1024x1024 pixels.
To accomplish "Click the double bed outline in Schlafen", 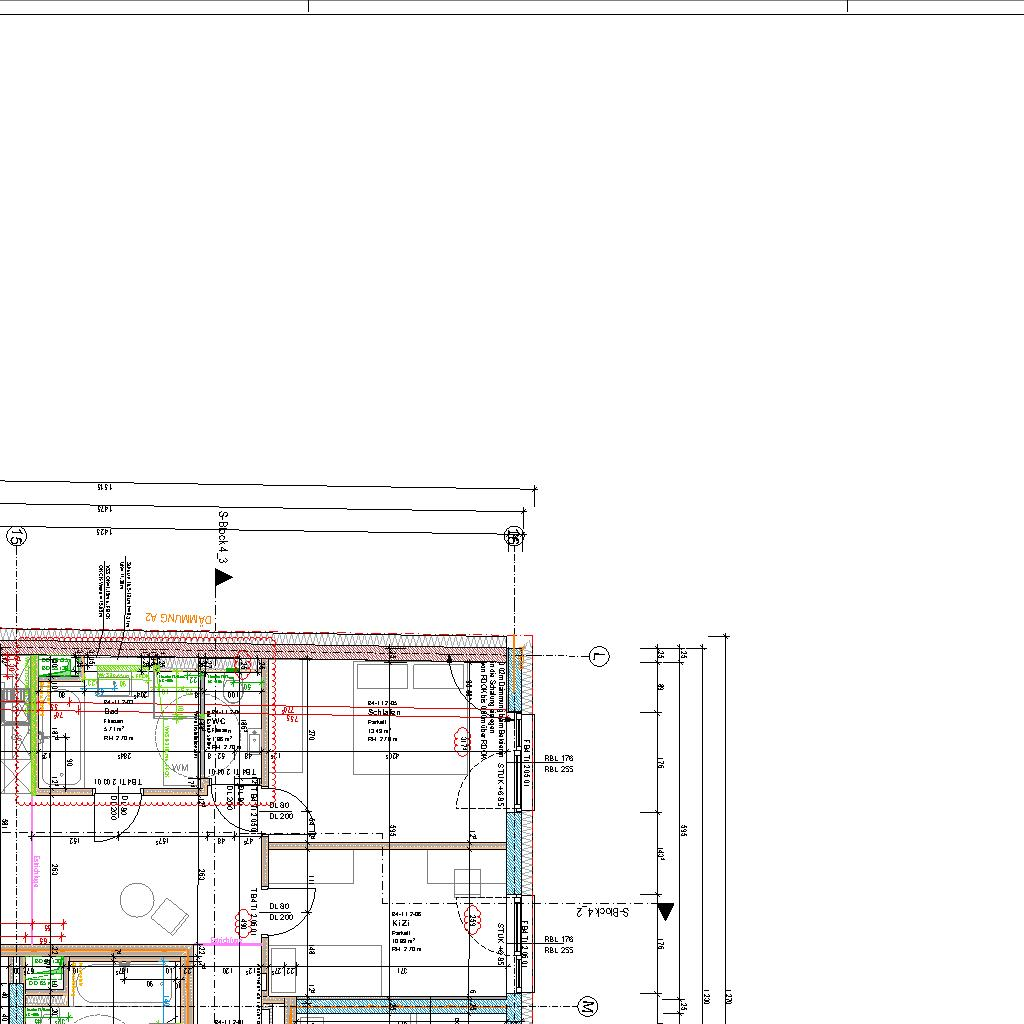I will coord(412,718).
